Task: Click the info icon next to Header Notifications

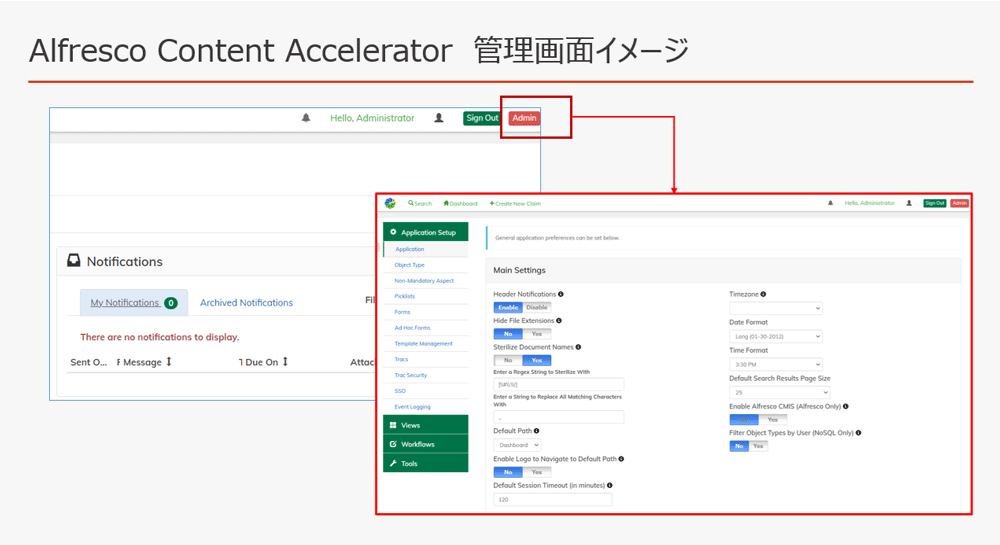Action: (x=561, y=294)
